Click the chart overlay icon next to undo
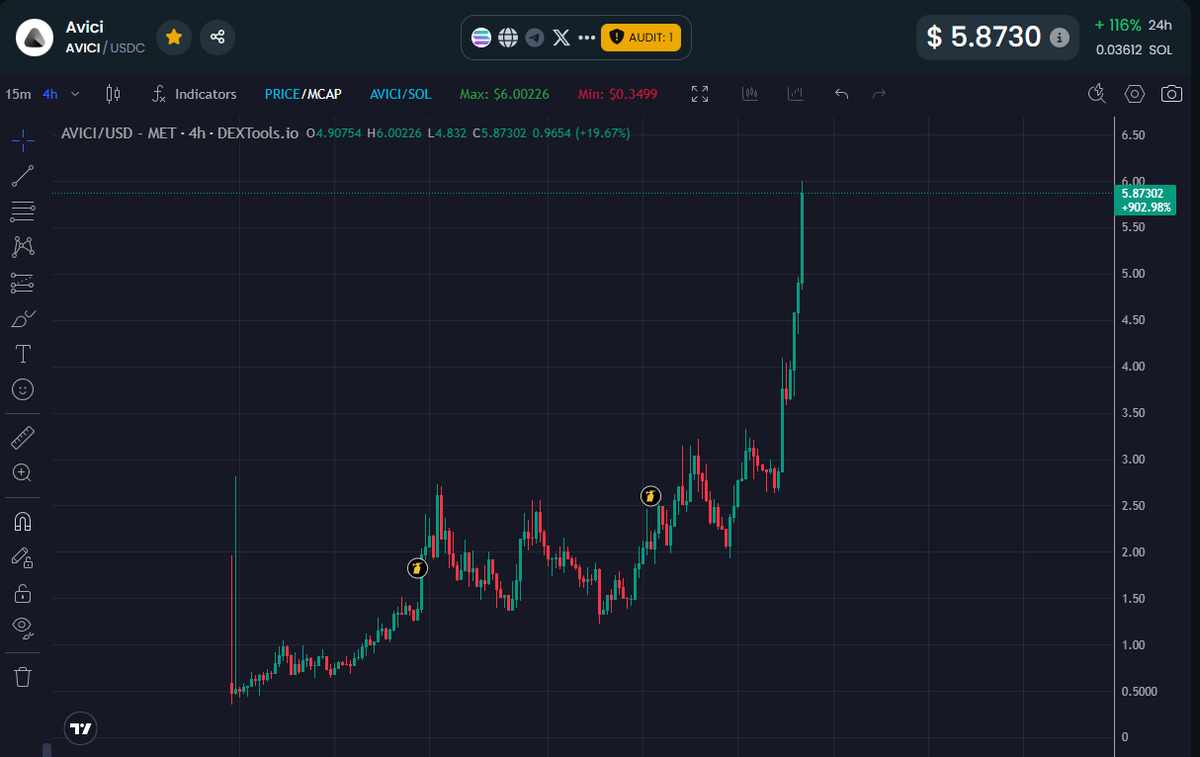 tap(796, 94)
